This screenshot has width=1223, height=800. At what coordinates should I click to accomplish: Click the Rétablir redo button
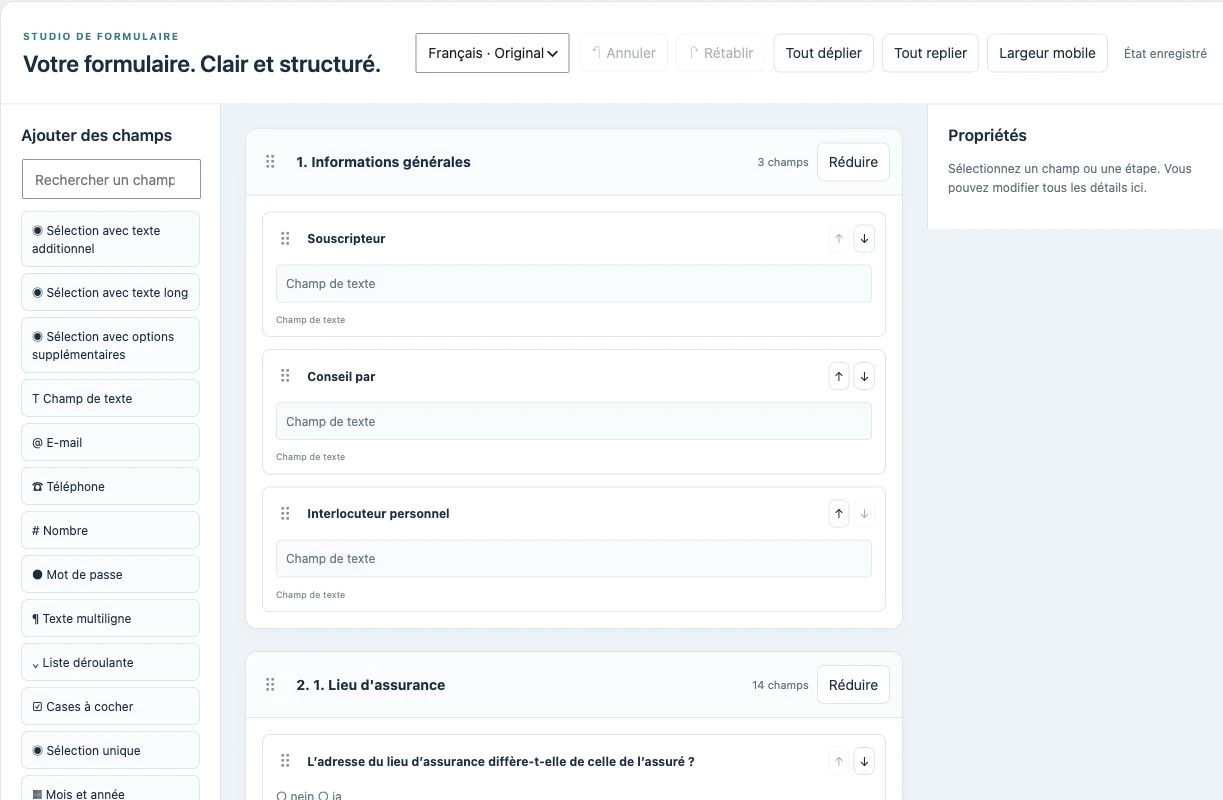coord(721,53)
